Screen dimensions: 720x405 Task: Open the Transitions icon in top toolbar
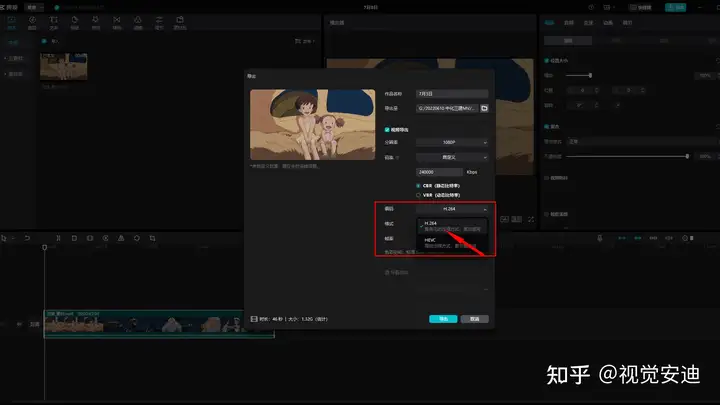117,22
